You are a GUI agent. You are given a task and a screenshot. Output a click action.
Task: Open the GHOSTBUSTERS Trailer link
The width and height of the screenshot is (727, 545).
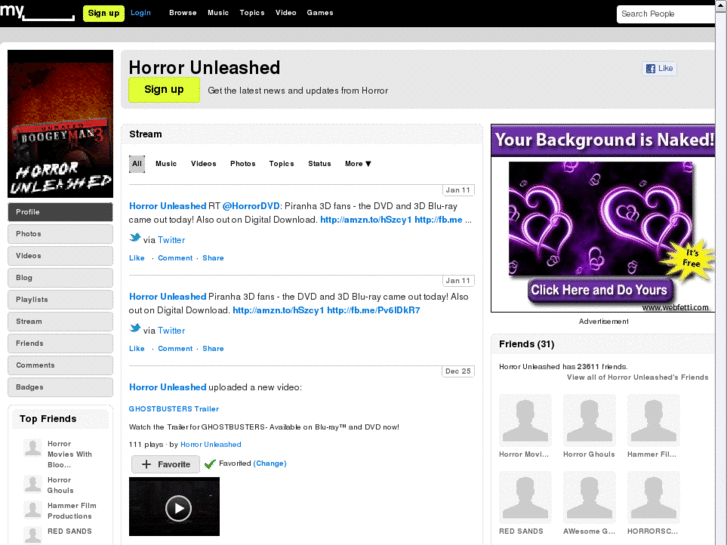[x=174, y=409]
